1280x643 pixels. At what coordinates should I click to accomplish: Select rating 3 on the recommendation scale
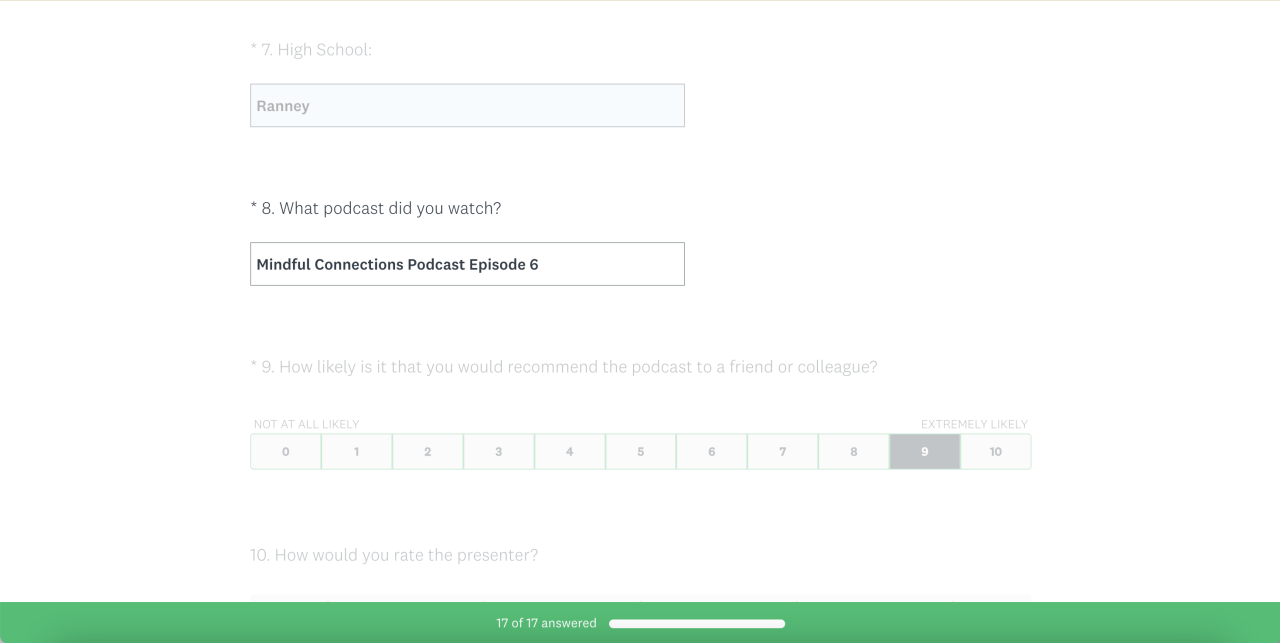[x=499, y=452]
